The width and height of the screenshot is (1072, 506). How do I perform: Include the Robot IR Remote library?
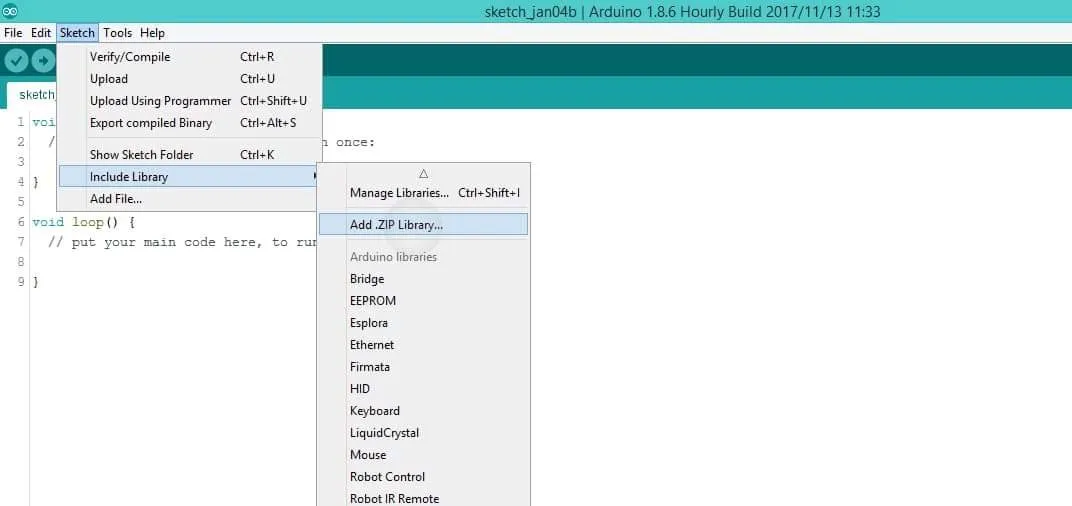click(x=424, y=498)
